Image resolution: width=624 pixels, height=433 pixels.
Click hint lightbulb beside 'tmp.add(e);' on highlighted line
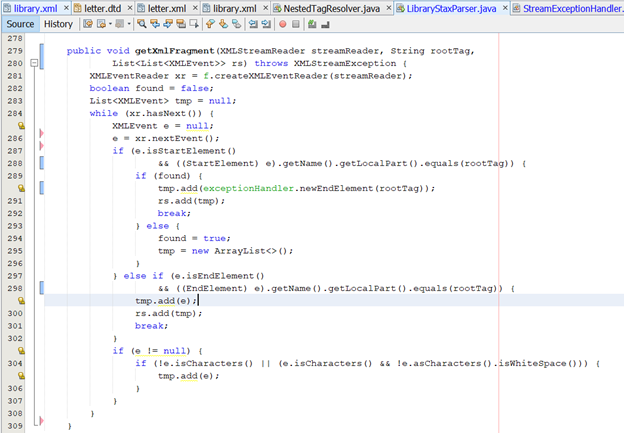[21, 301]
